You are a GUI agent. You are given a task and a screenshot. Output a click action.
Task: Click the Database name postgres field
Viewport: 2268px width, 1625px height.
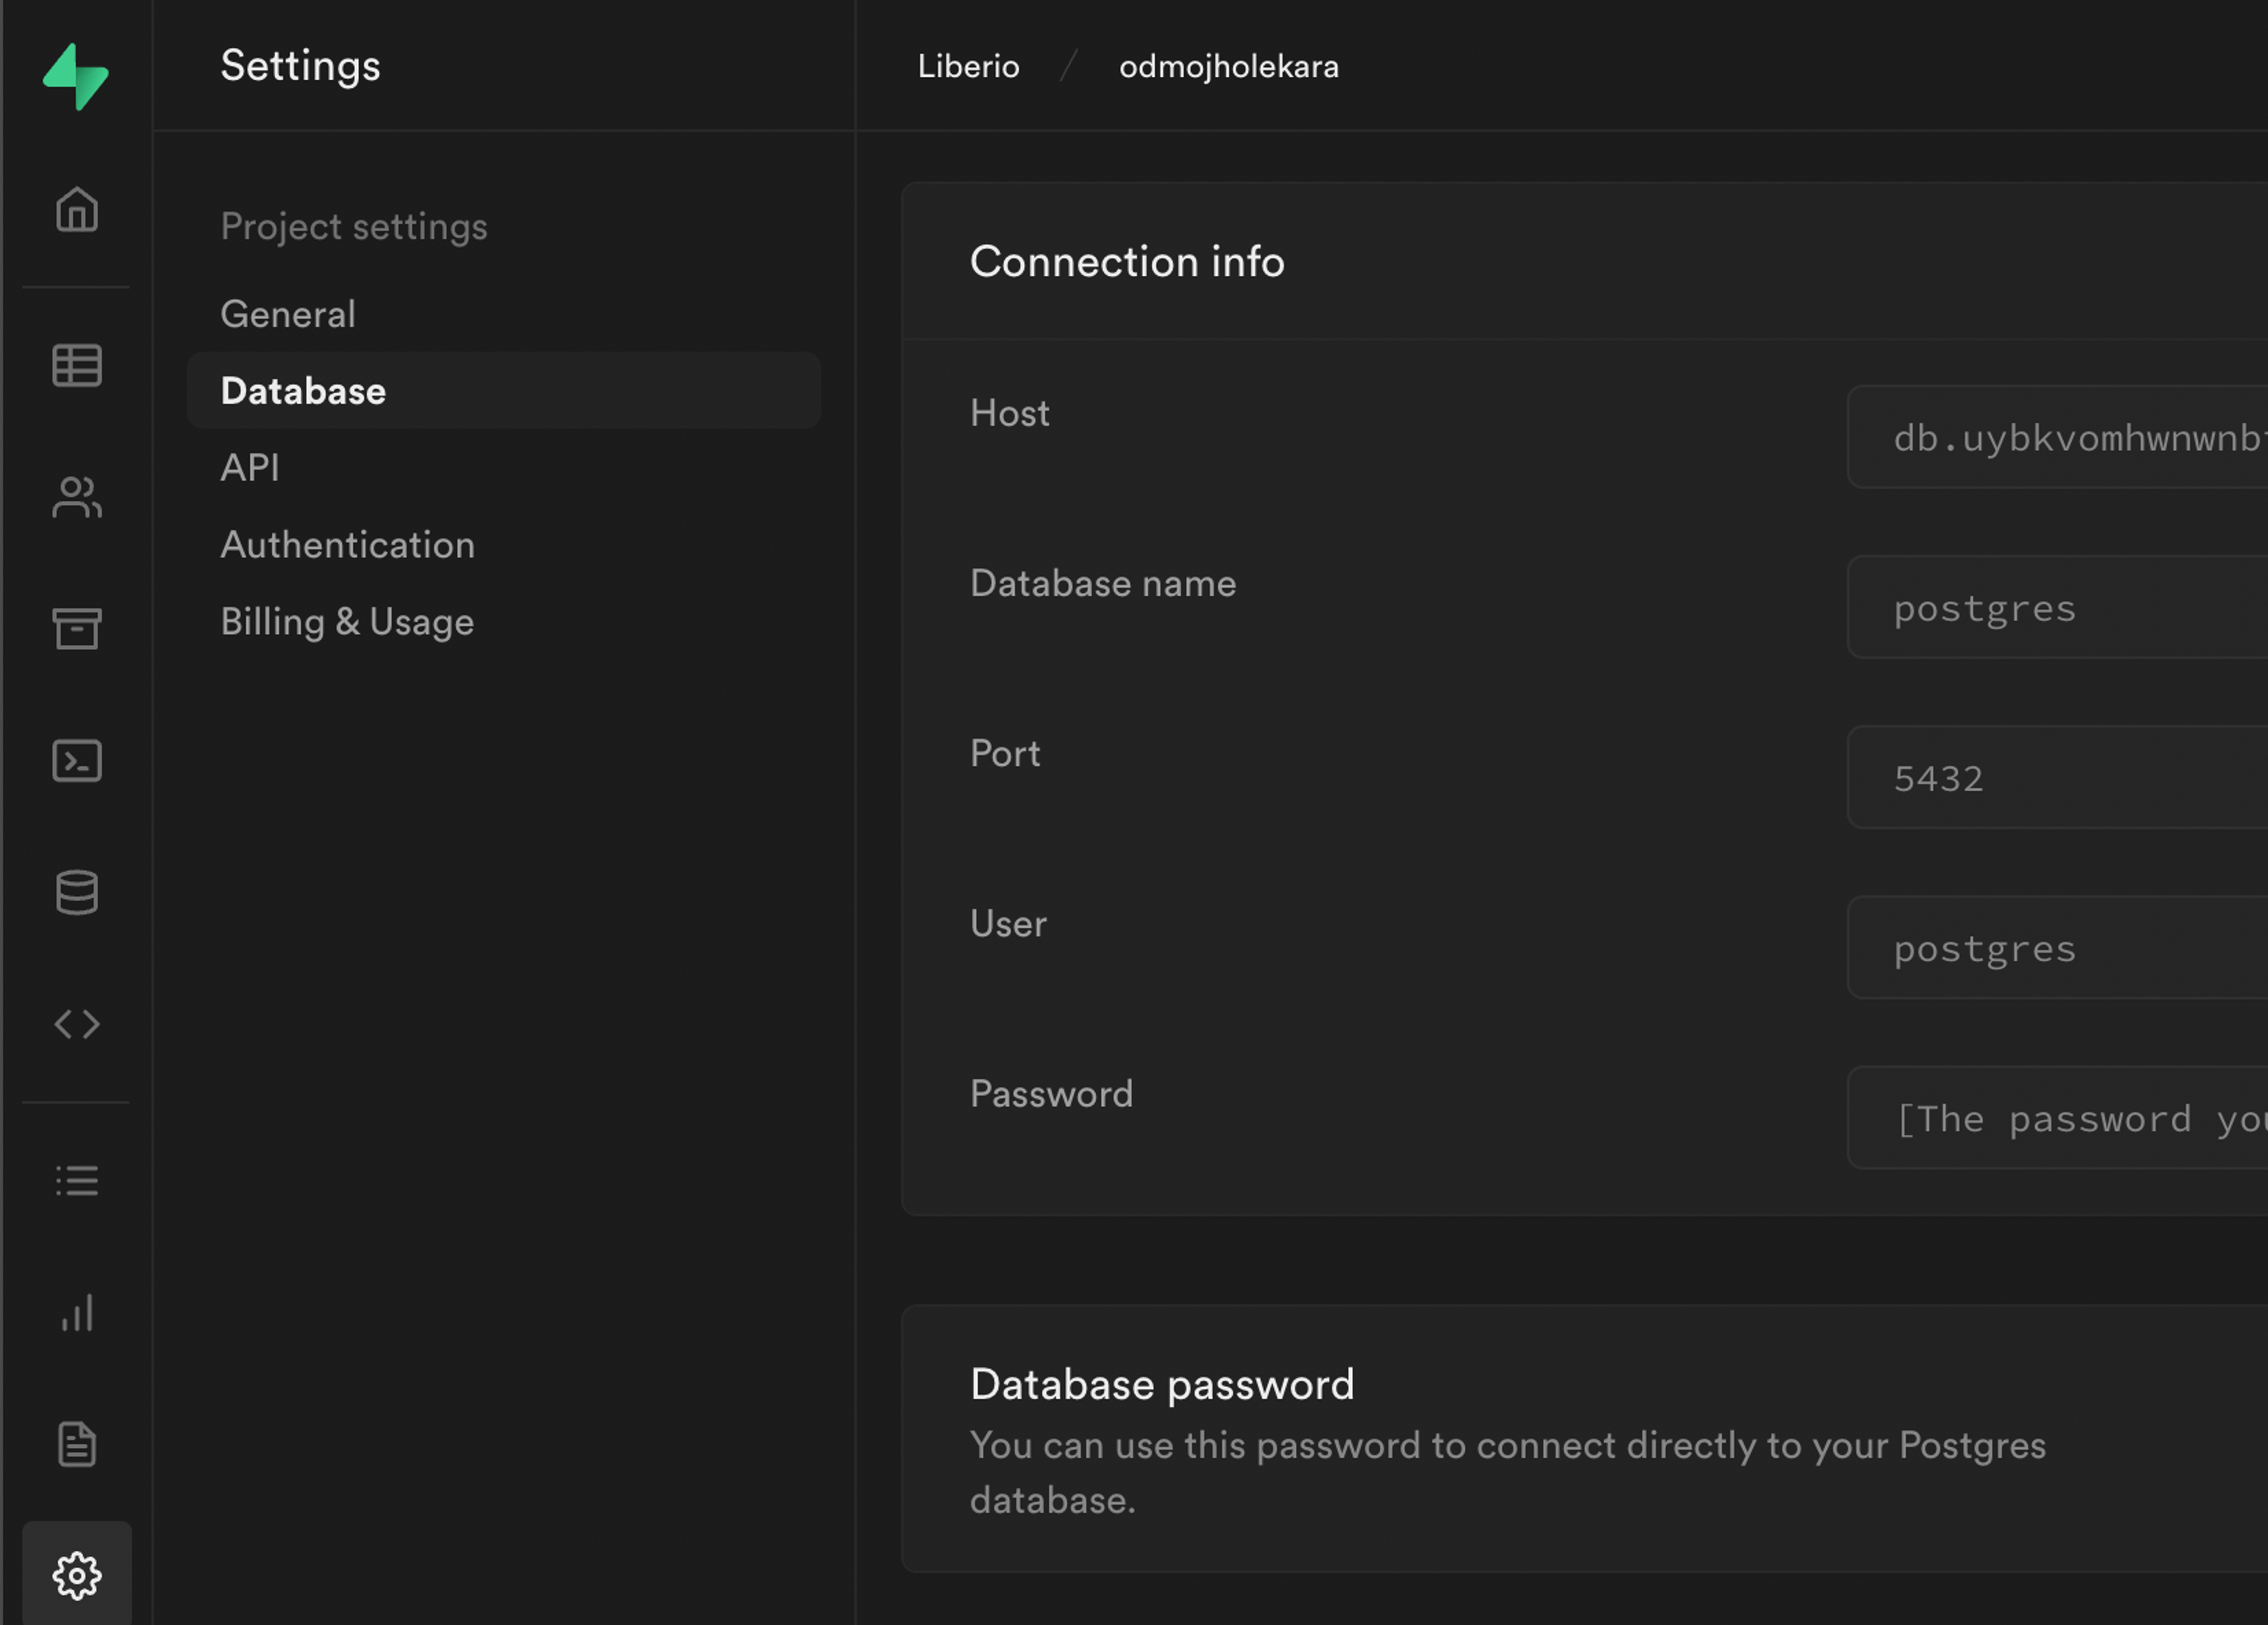[x=2057, y=608]
